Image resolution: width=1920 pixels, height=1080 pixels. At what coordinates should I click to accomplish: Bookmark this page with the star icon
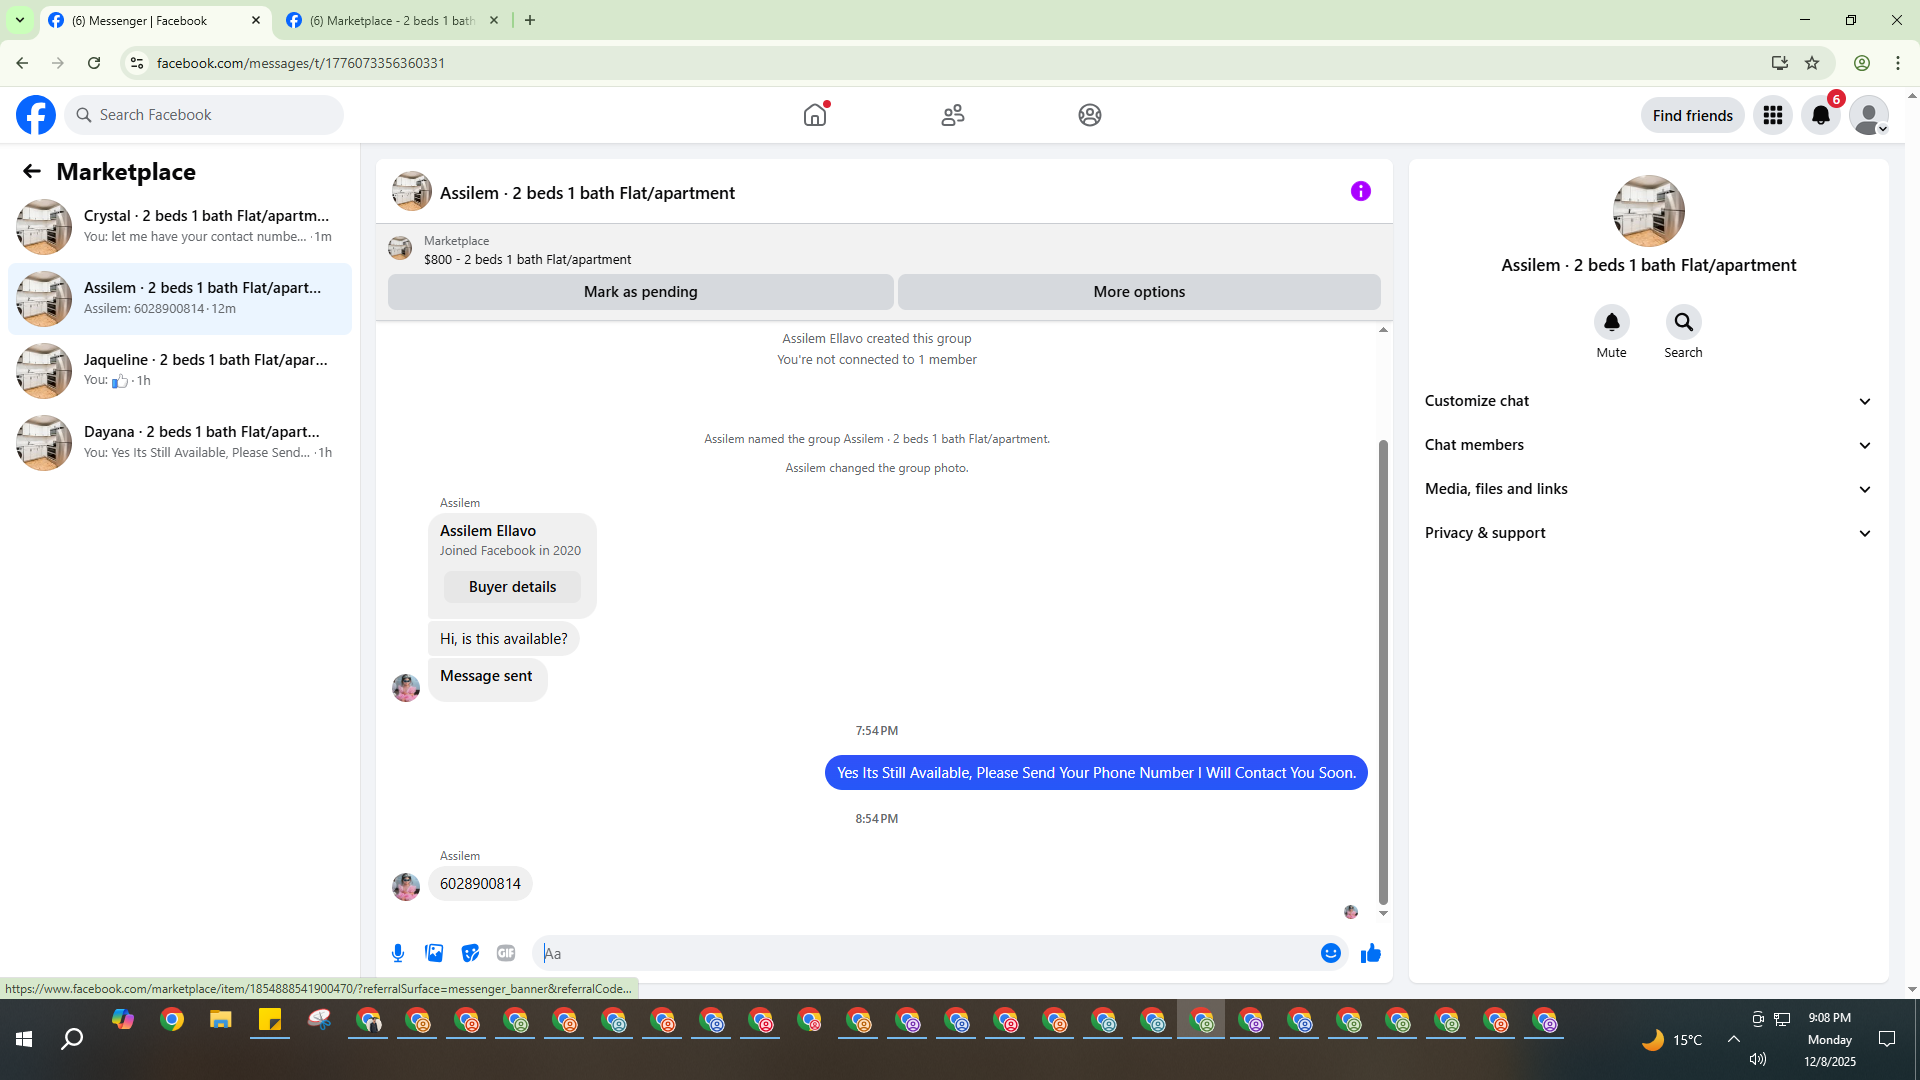pos(1812,63)
